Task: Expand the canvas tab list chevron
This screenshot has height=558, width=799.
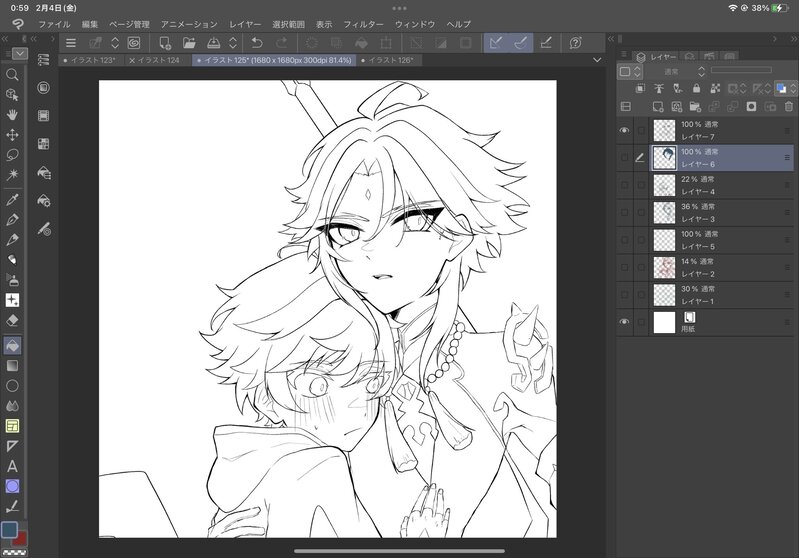Action: pyautogui.click(x=597, y=60)
